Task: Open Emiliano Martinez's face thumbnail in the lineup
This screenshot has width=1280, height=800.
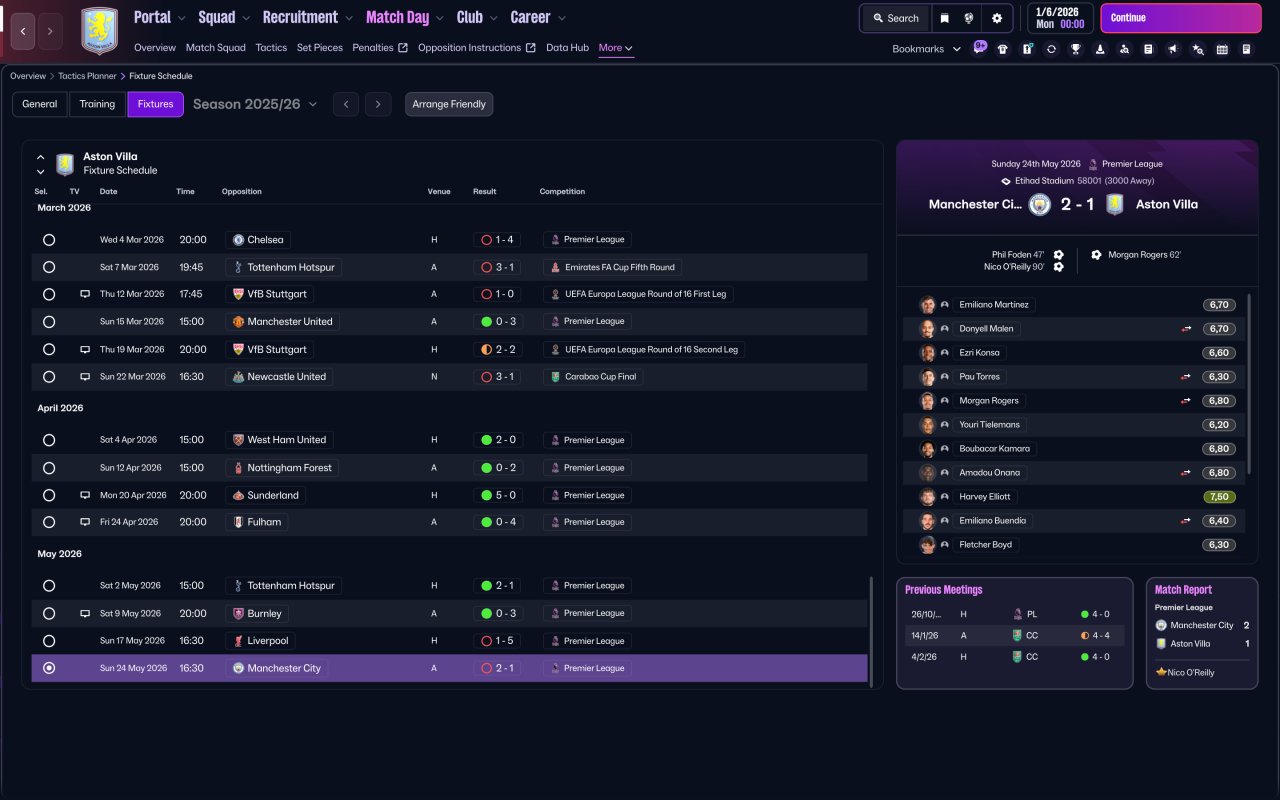Action: 928,305
